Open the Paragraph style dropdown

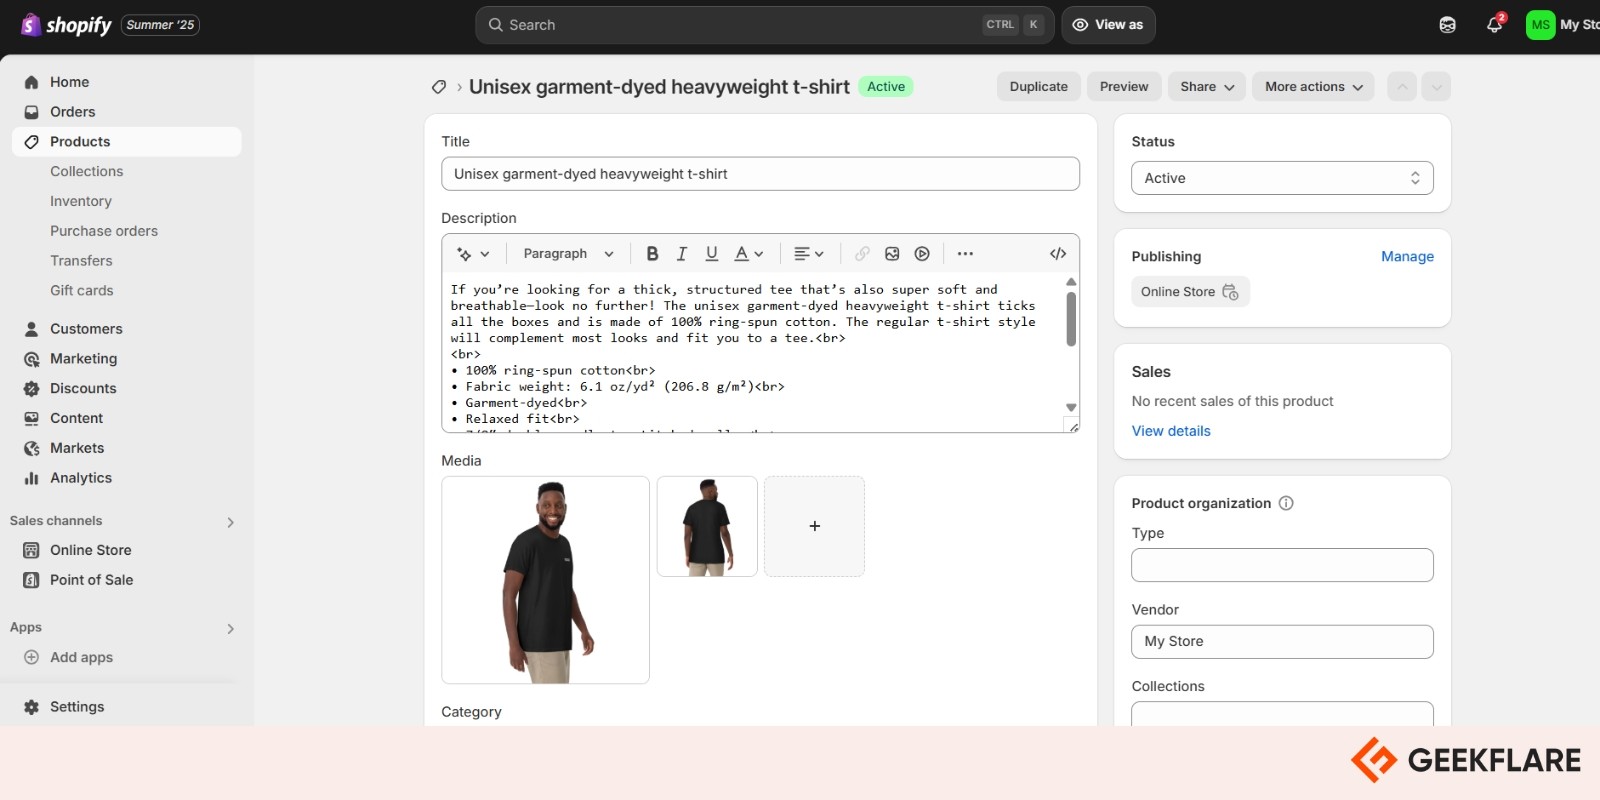(x=568, y=254)
